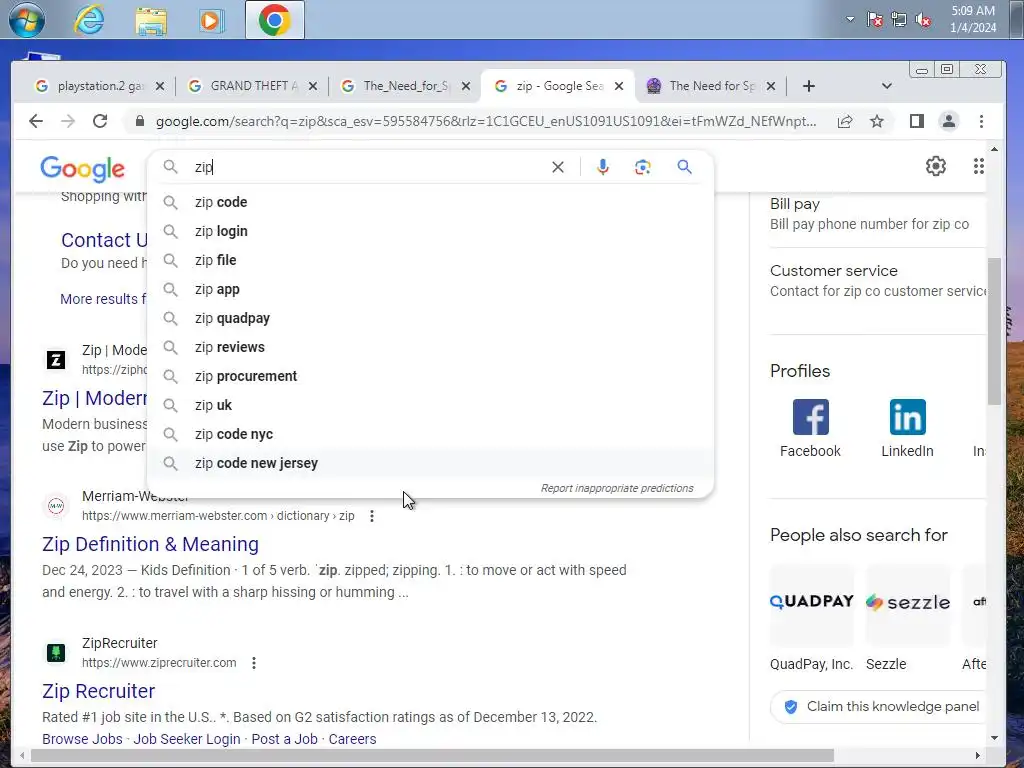This screenshot has height=768, width=1024.
Task: Open the Facebook profile icon
Action: 810,417
